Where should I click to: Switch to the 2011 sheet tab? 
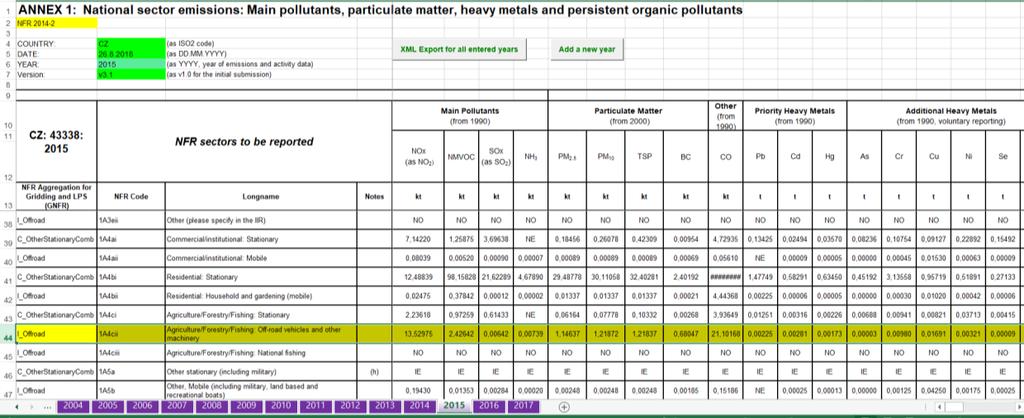[315, 406]
